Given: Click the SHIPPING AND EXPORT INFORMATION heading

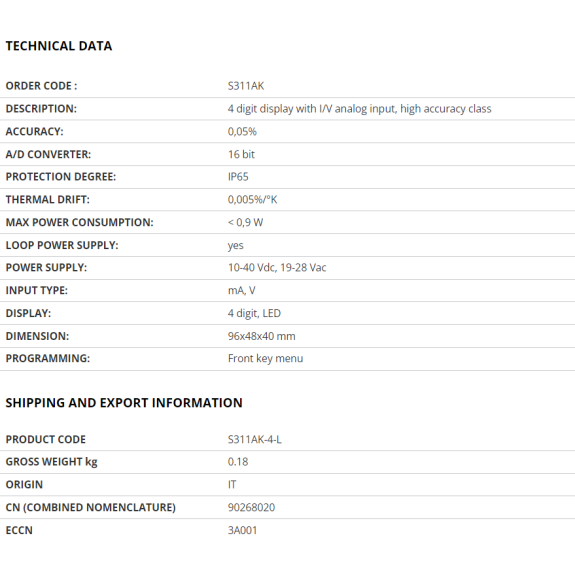Looking at the screenshot, I should pyautogui.click(x=124, y=403).
